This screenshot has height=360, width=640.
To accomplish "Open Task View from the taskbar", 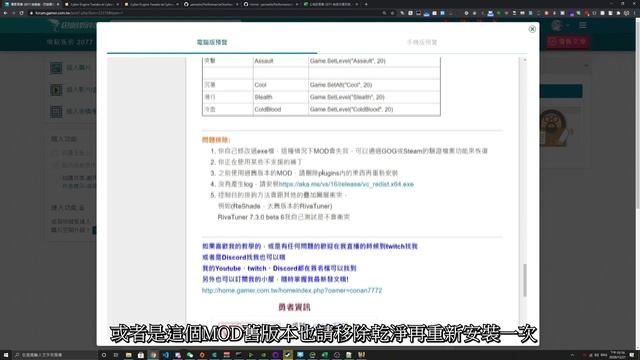I will coord(116,355).
